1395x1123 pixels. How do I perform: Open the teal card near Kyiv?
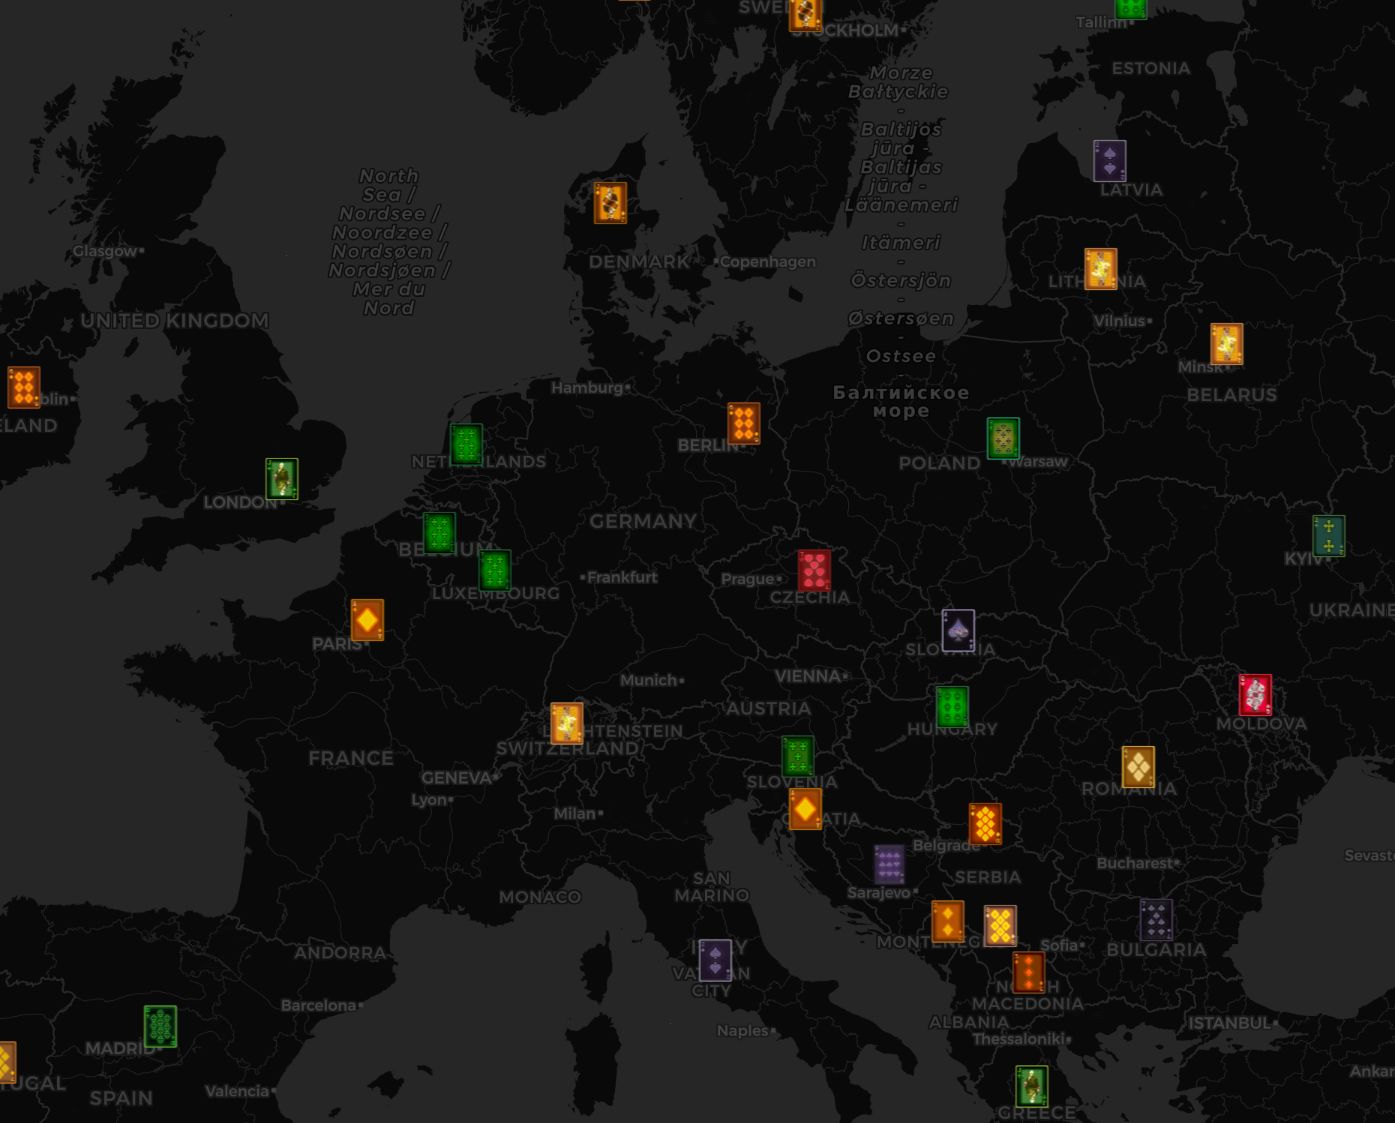pyautogui.click(x=1328, y=536)
